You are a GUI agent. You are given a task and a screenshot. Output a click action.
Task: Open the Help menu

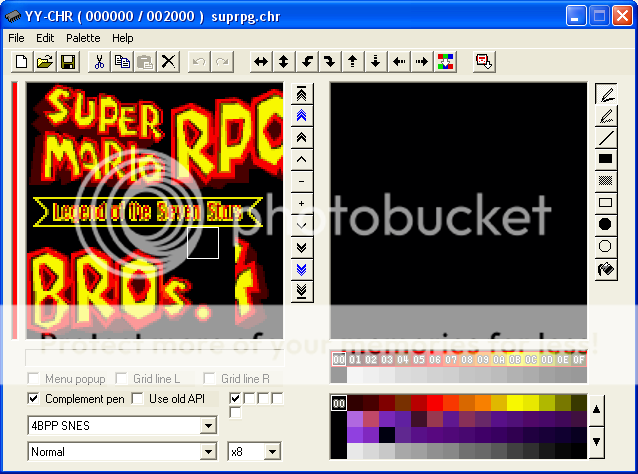point(122,38)
